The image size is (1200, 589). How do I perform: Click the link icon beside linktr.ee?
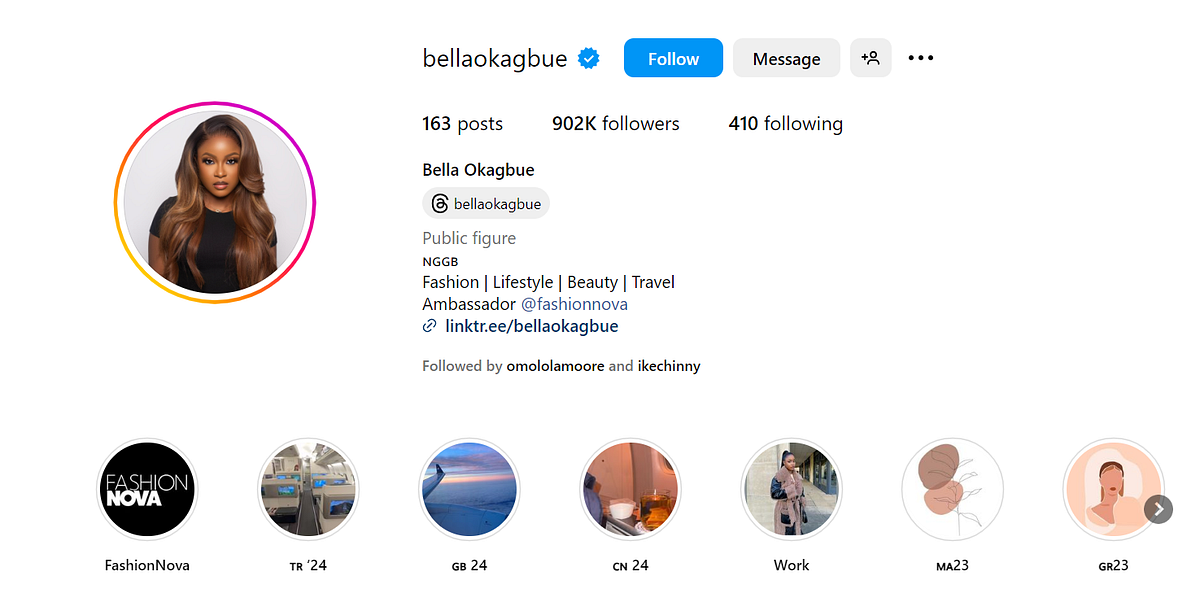tap(429, 326)
